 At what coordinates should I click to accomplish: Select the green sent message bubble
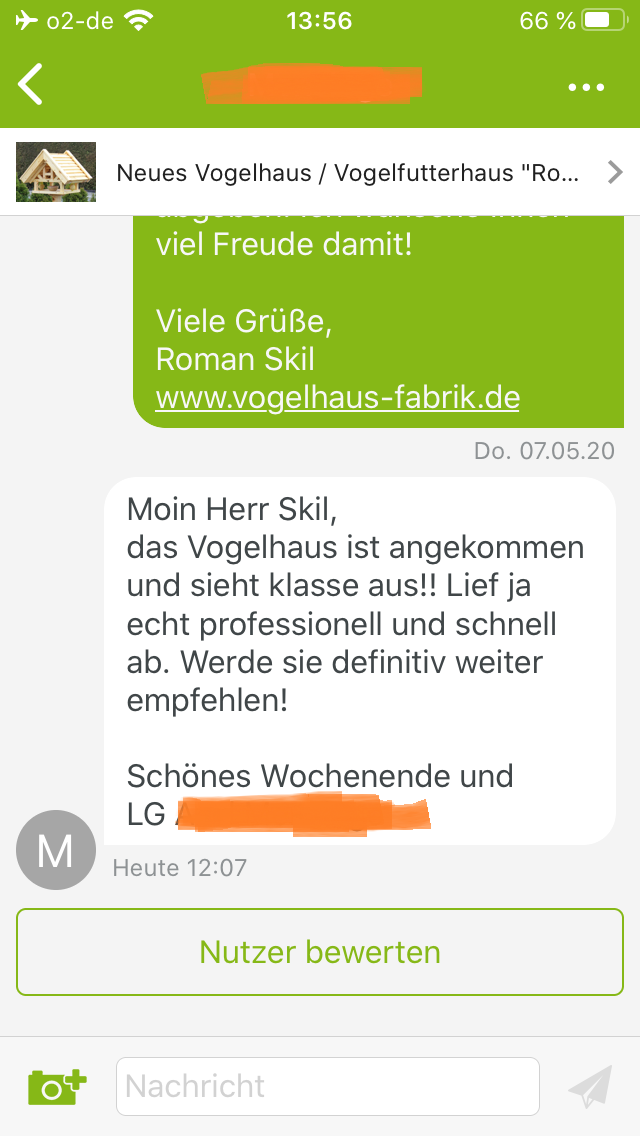(x=378, y=321)
